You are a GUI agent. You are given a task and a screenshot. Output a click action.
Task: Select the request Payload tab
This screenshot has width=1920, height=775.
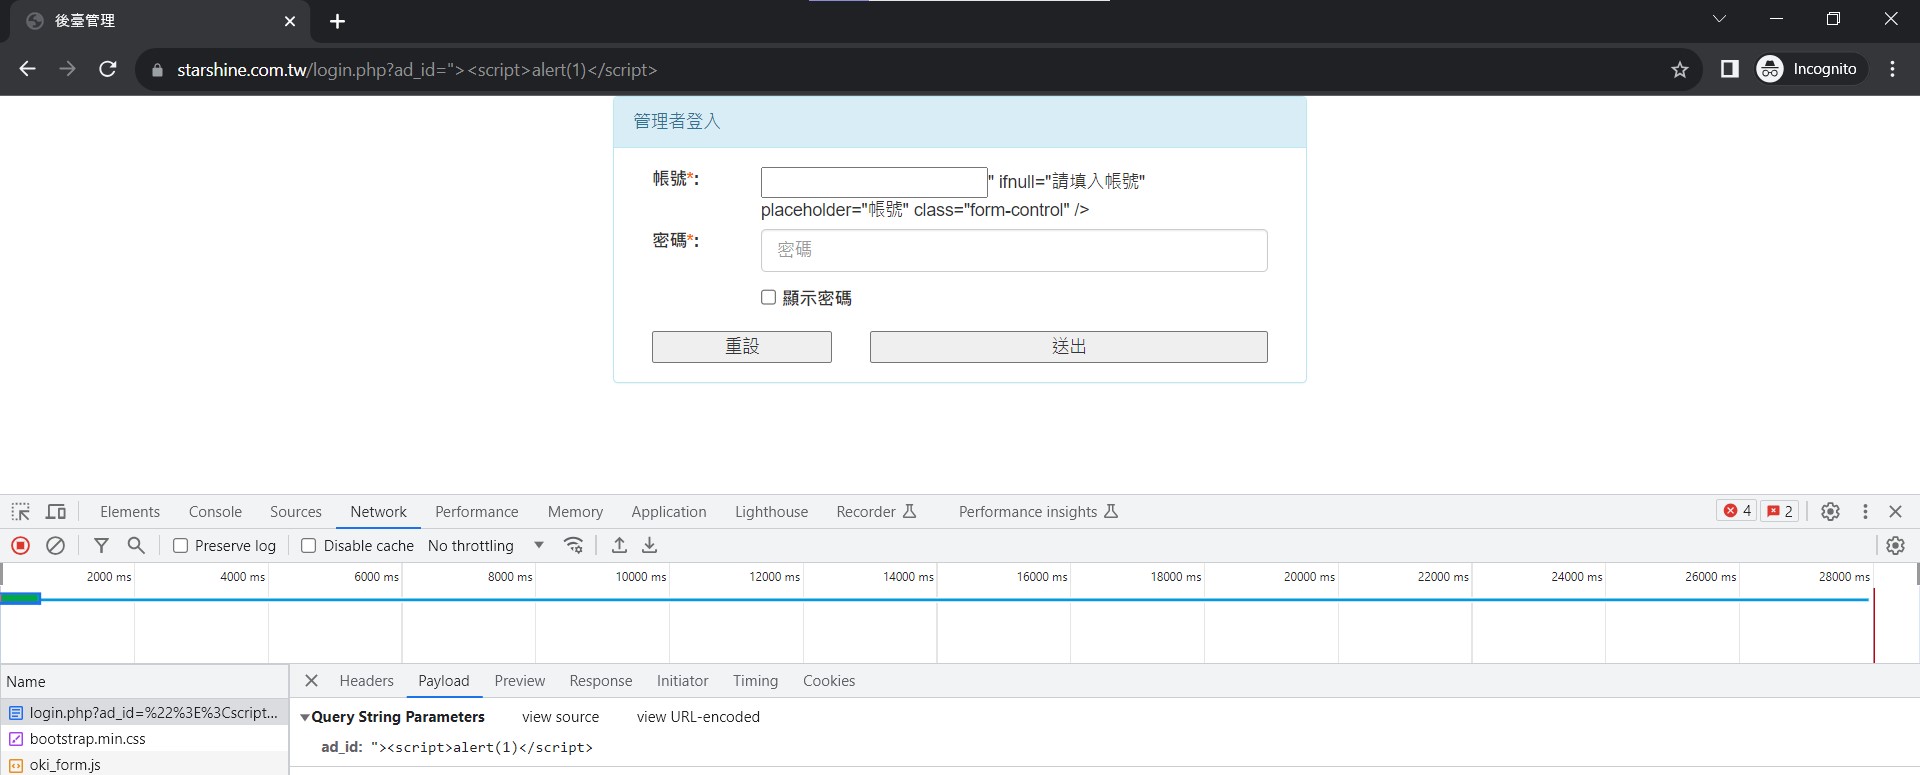(444, 681)
